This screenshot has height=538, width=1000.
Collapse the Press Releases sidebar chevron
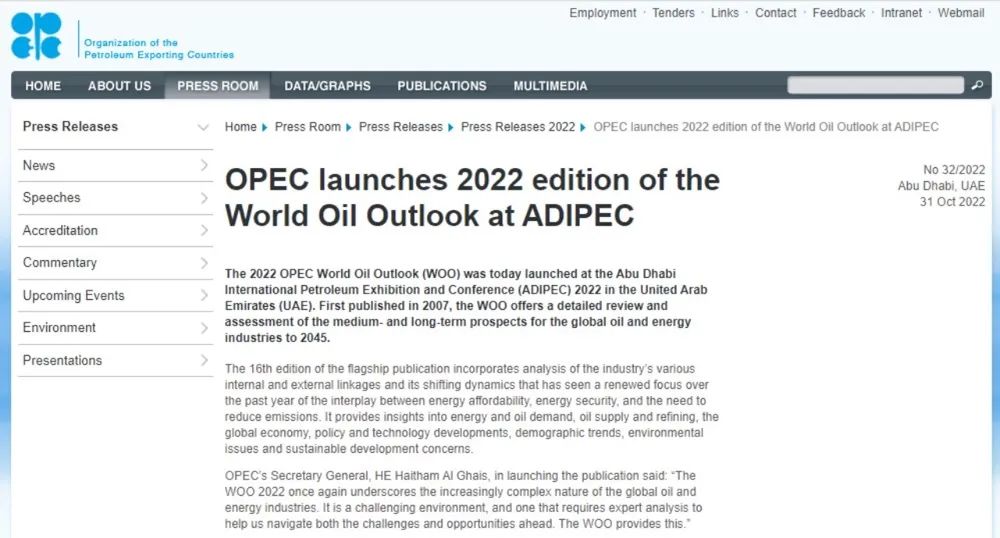(203, 127)
